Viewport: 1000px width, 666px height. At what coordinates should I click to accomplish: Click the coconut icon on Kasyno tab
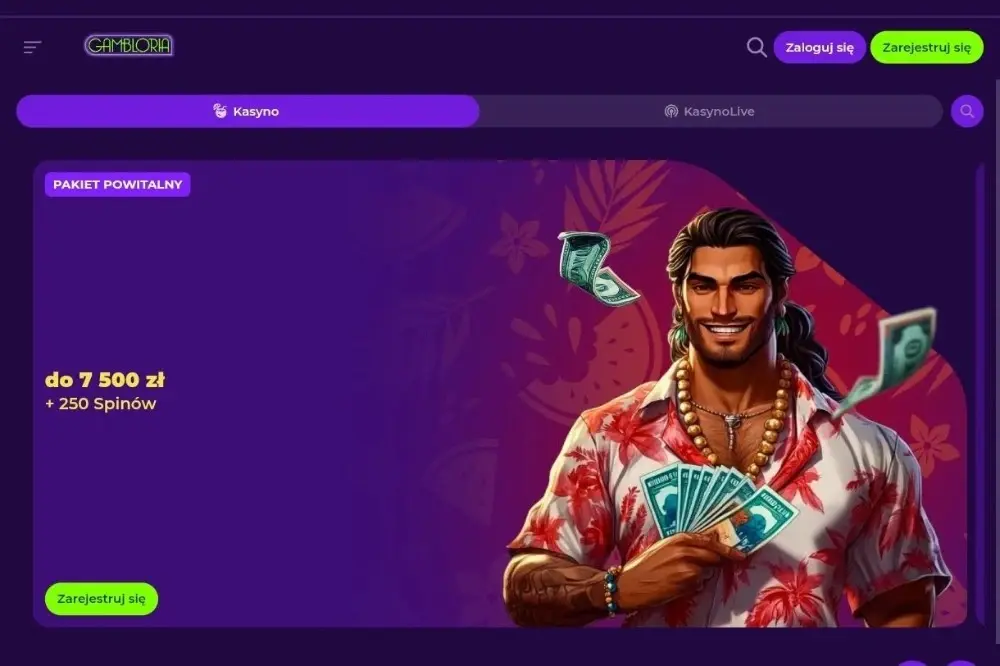219,111
